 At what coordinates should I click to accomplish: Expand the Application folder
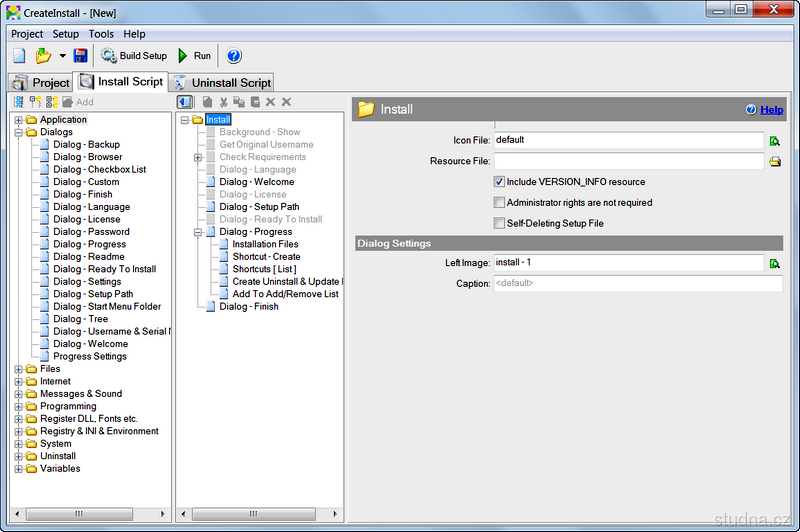pos(18,120)
